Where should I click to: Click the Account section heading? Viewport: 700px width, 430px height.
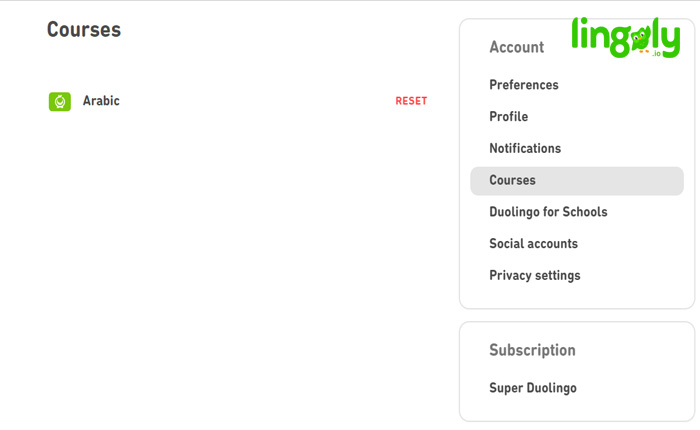click(x=517, y=47)
